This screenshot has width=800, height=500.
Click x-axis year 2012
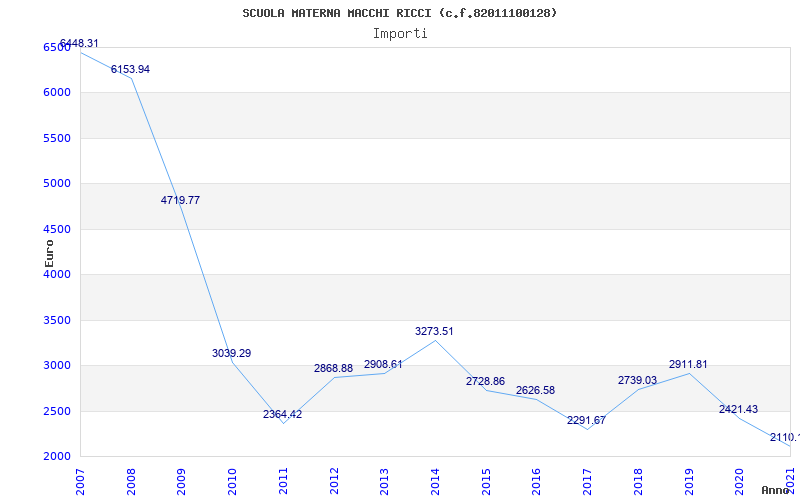[334, 481]
